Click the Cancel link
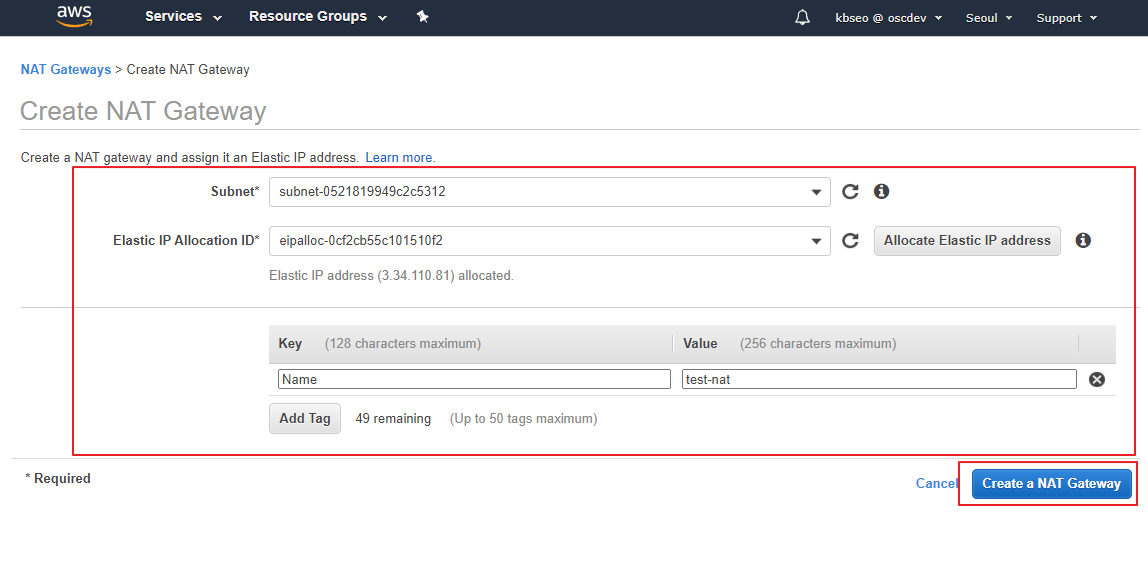 (936, 483)
